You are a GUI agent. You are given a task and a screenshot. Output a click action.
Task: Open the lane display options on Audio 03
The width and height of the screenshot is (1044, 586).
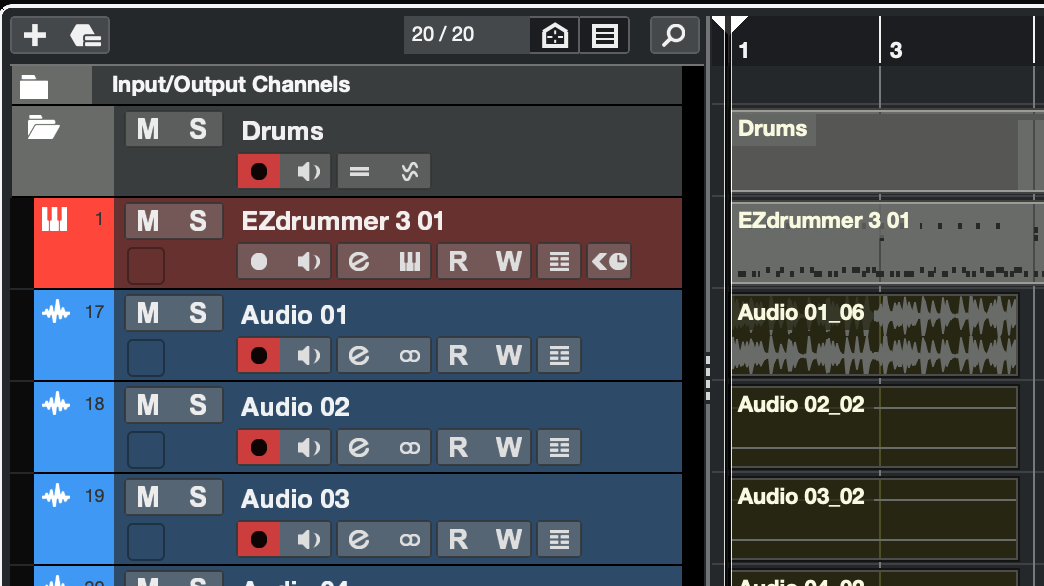pyautogui.click(x=559, y=539)
